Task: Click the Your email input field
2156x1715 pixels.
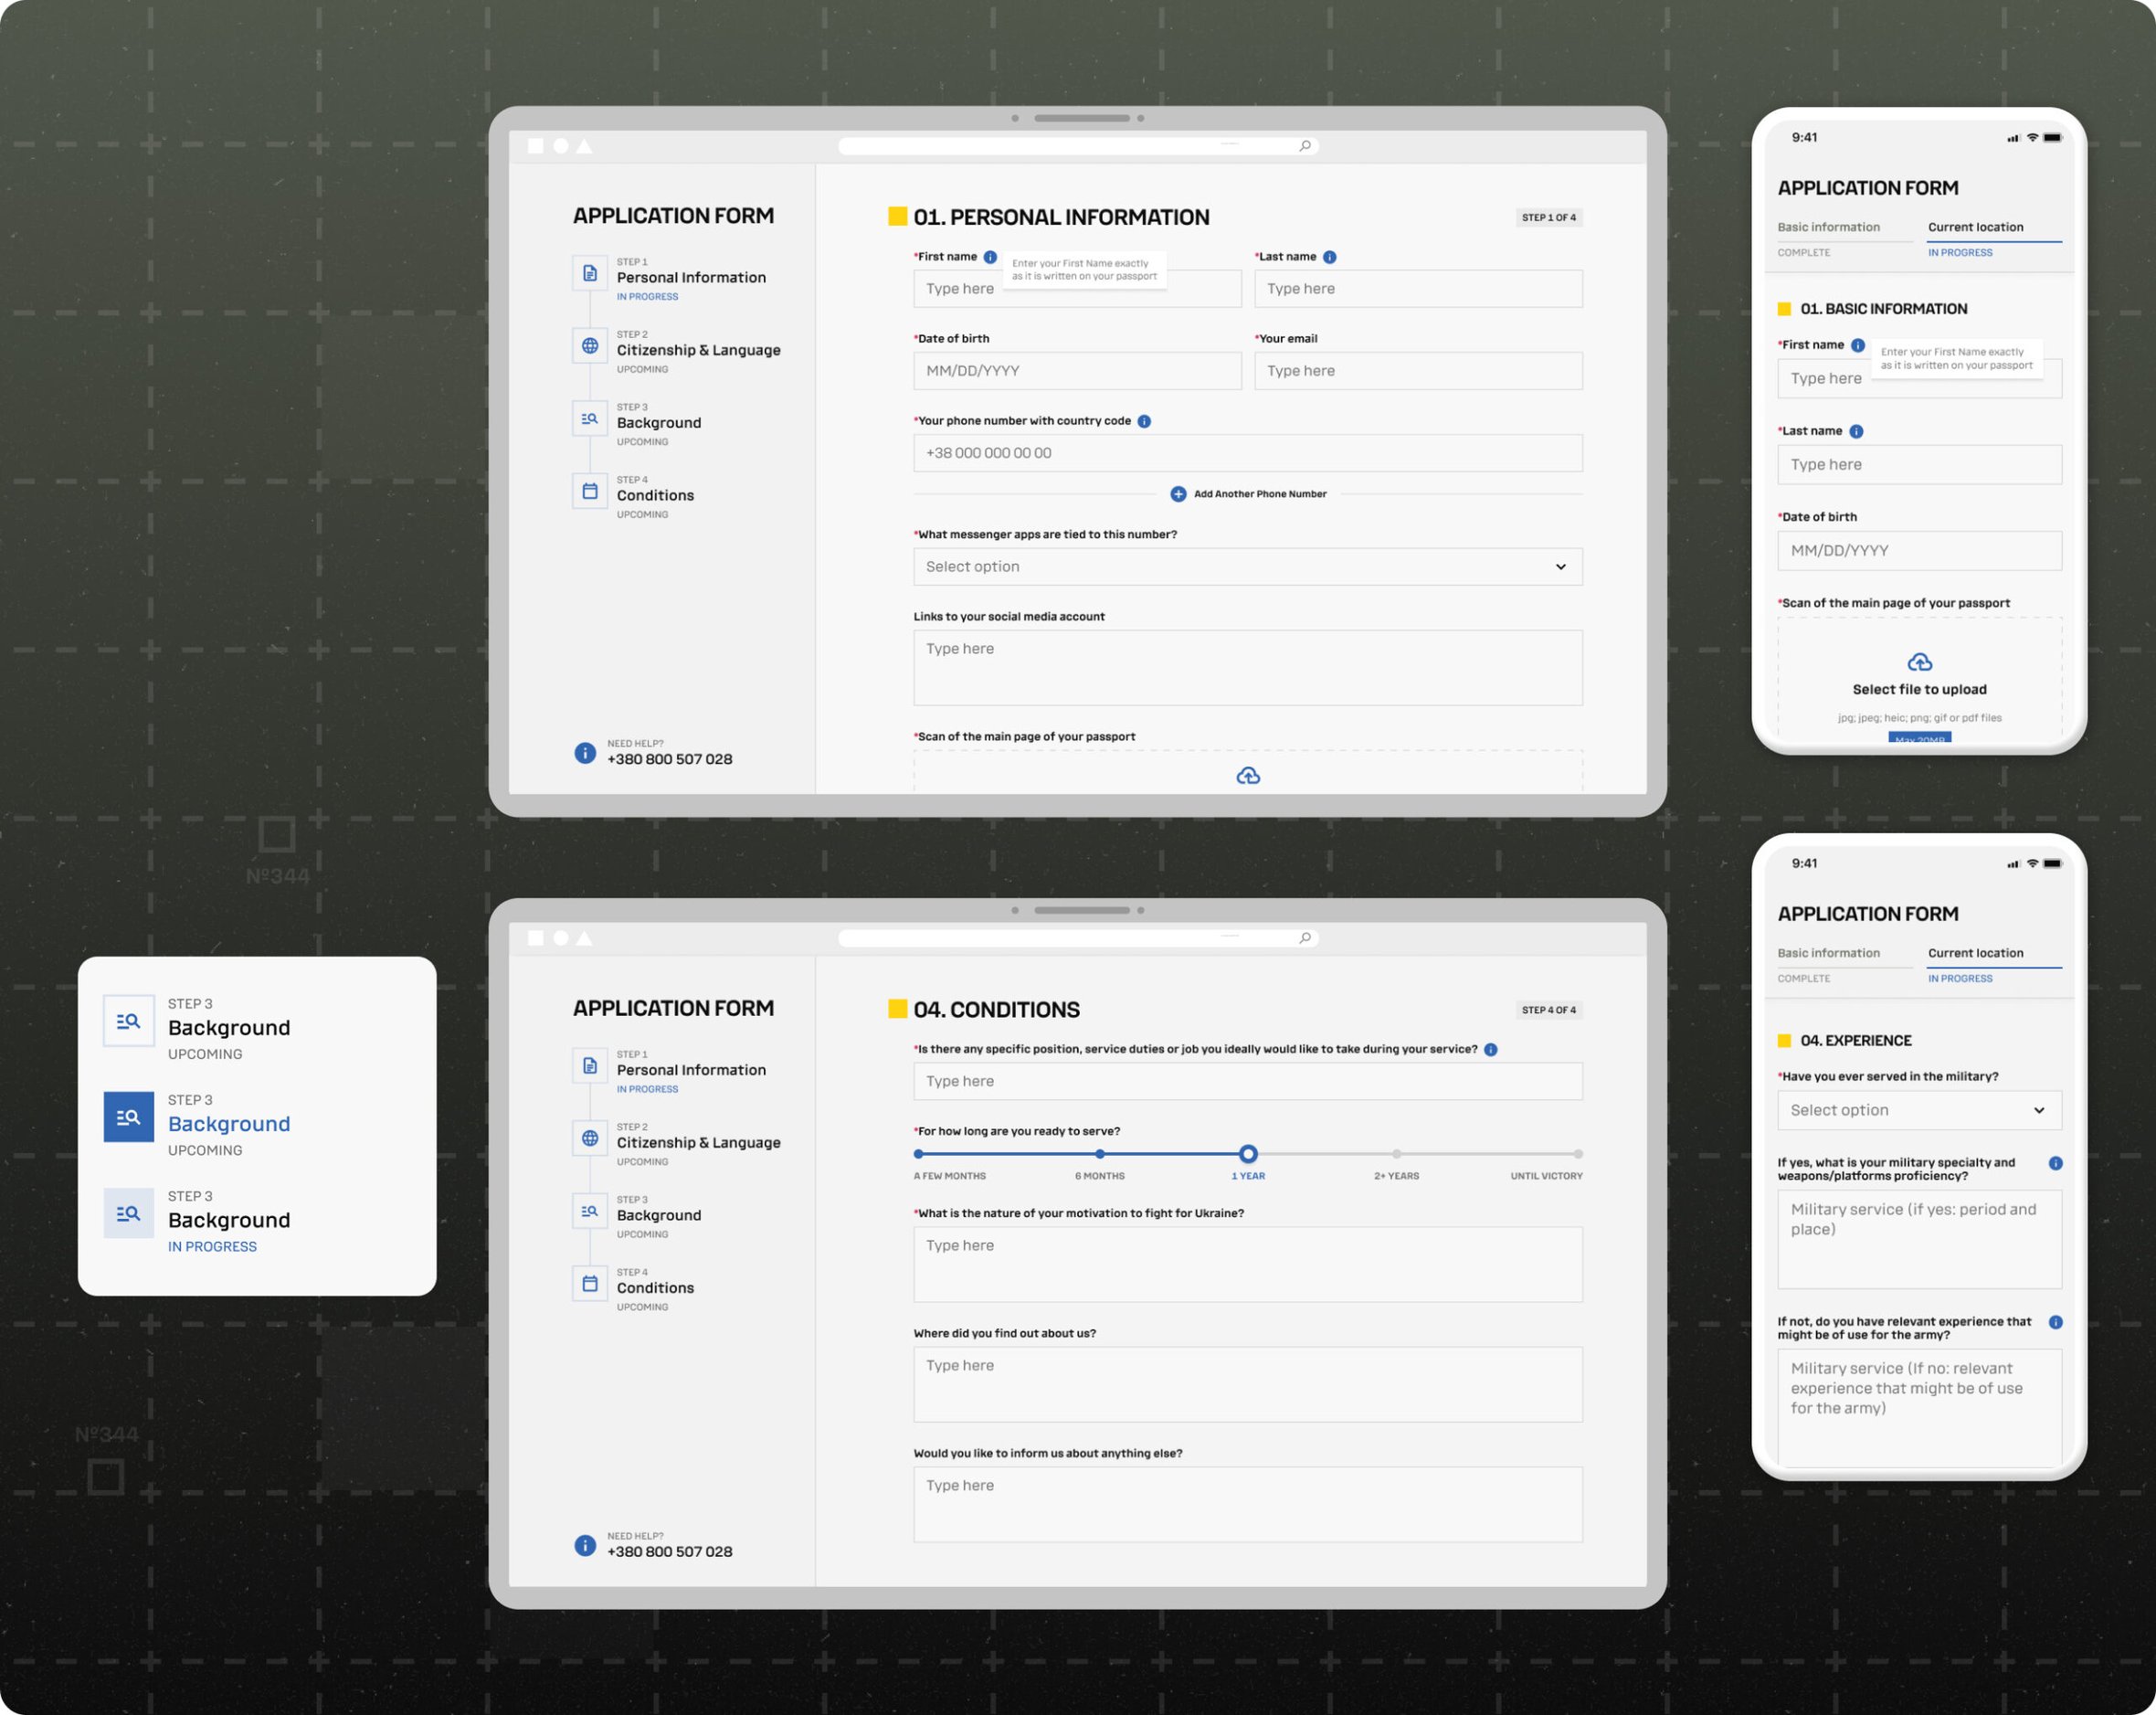Action: pyautogui.click(x=1417, y=371)
